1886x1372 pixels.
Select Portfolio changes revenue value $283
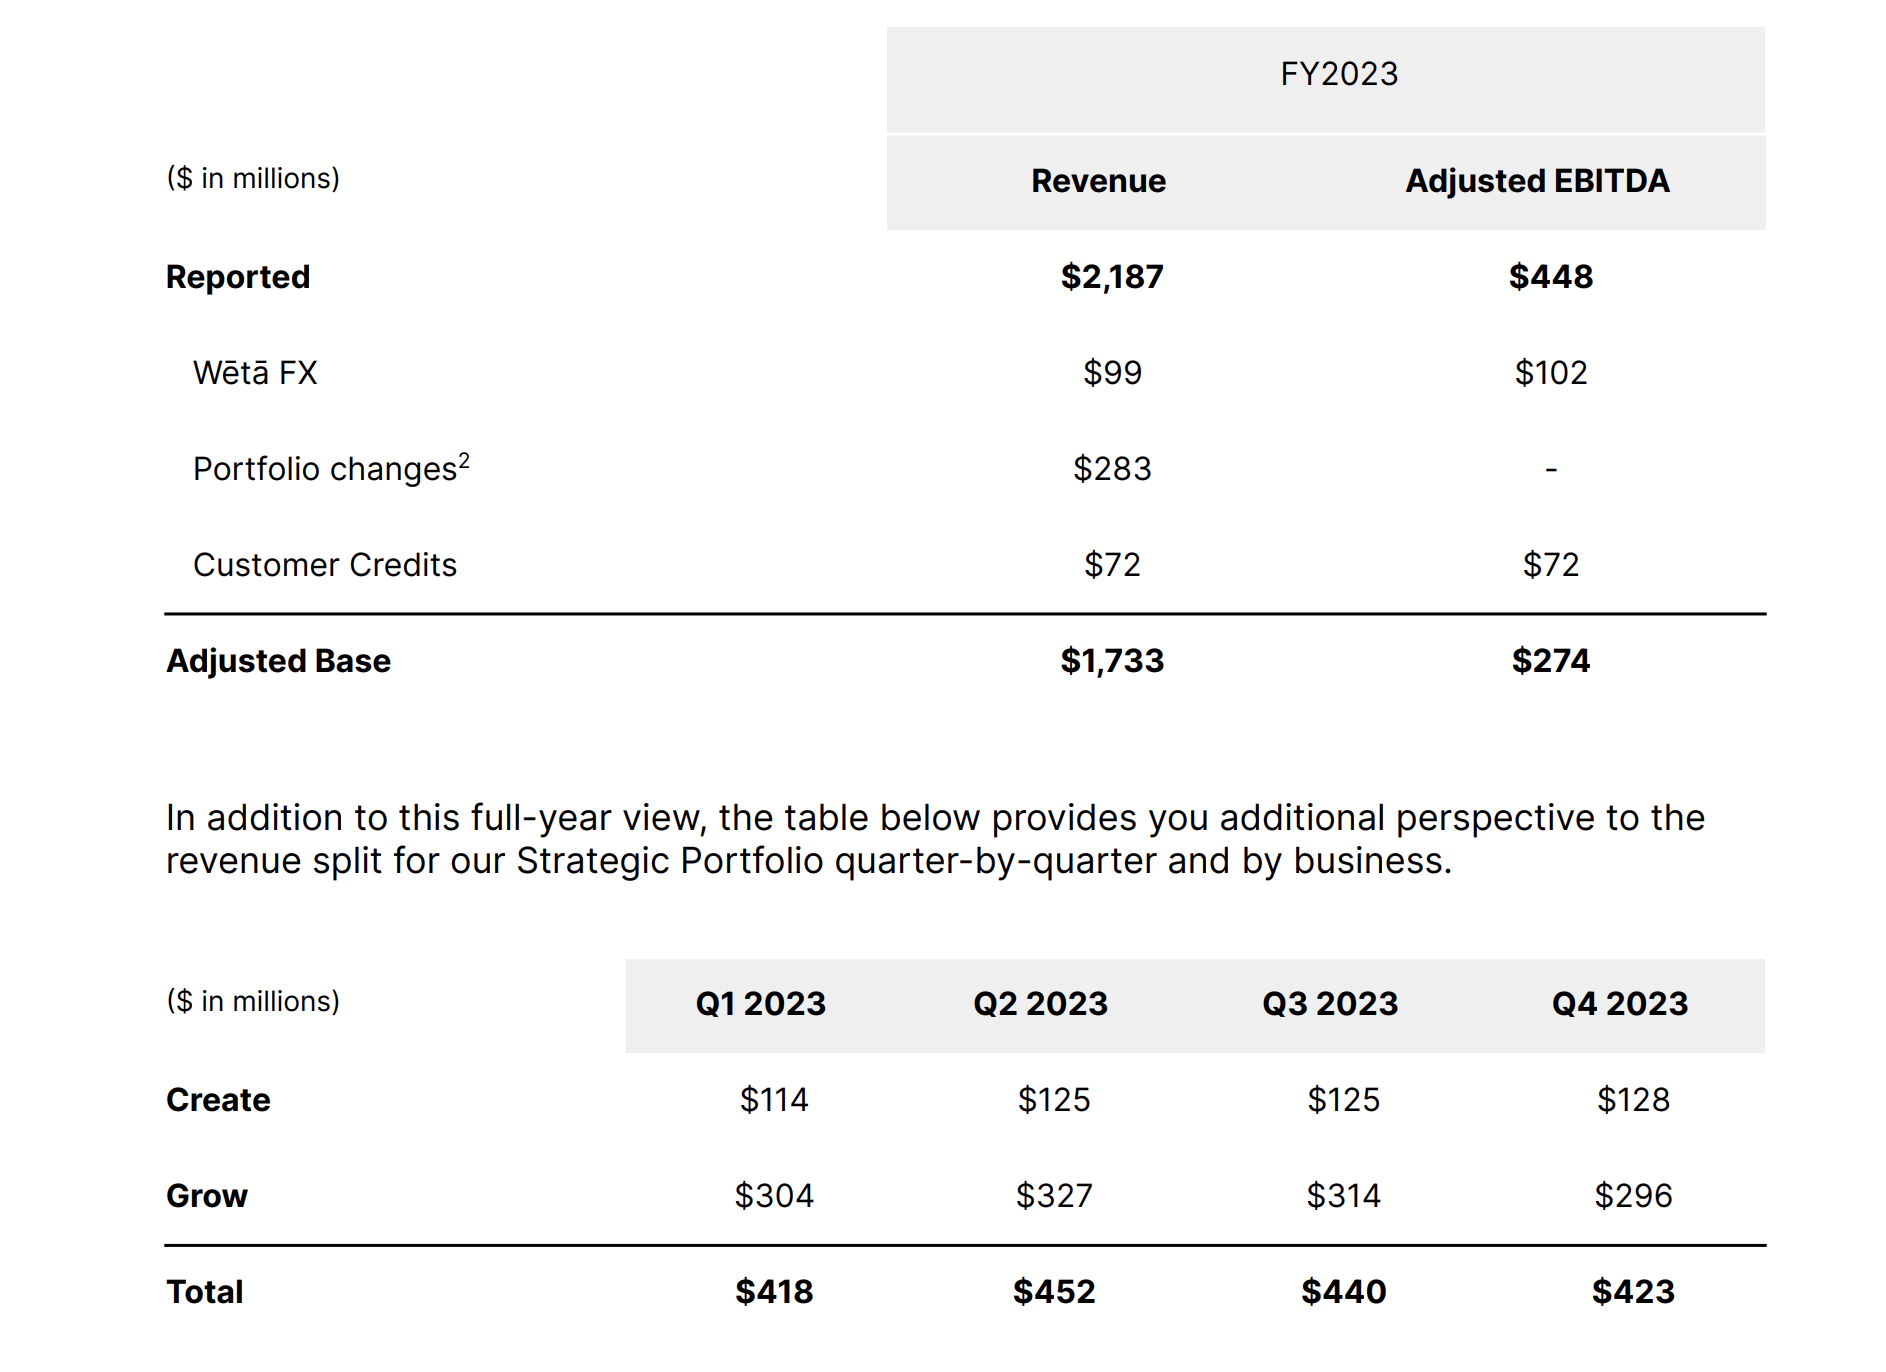tap(1112, 469)
